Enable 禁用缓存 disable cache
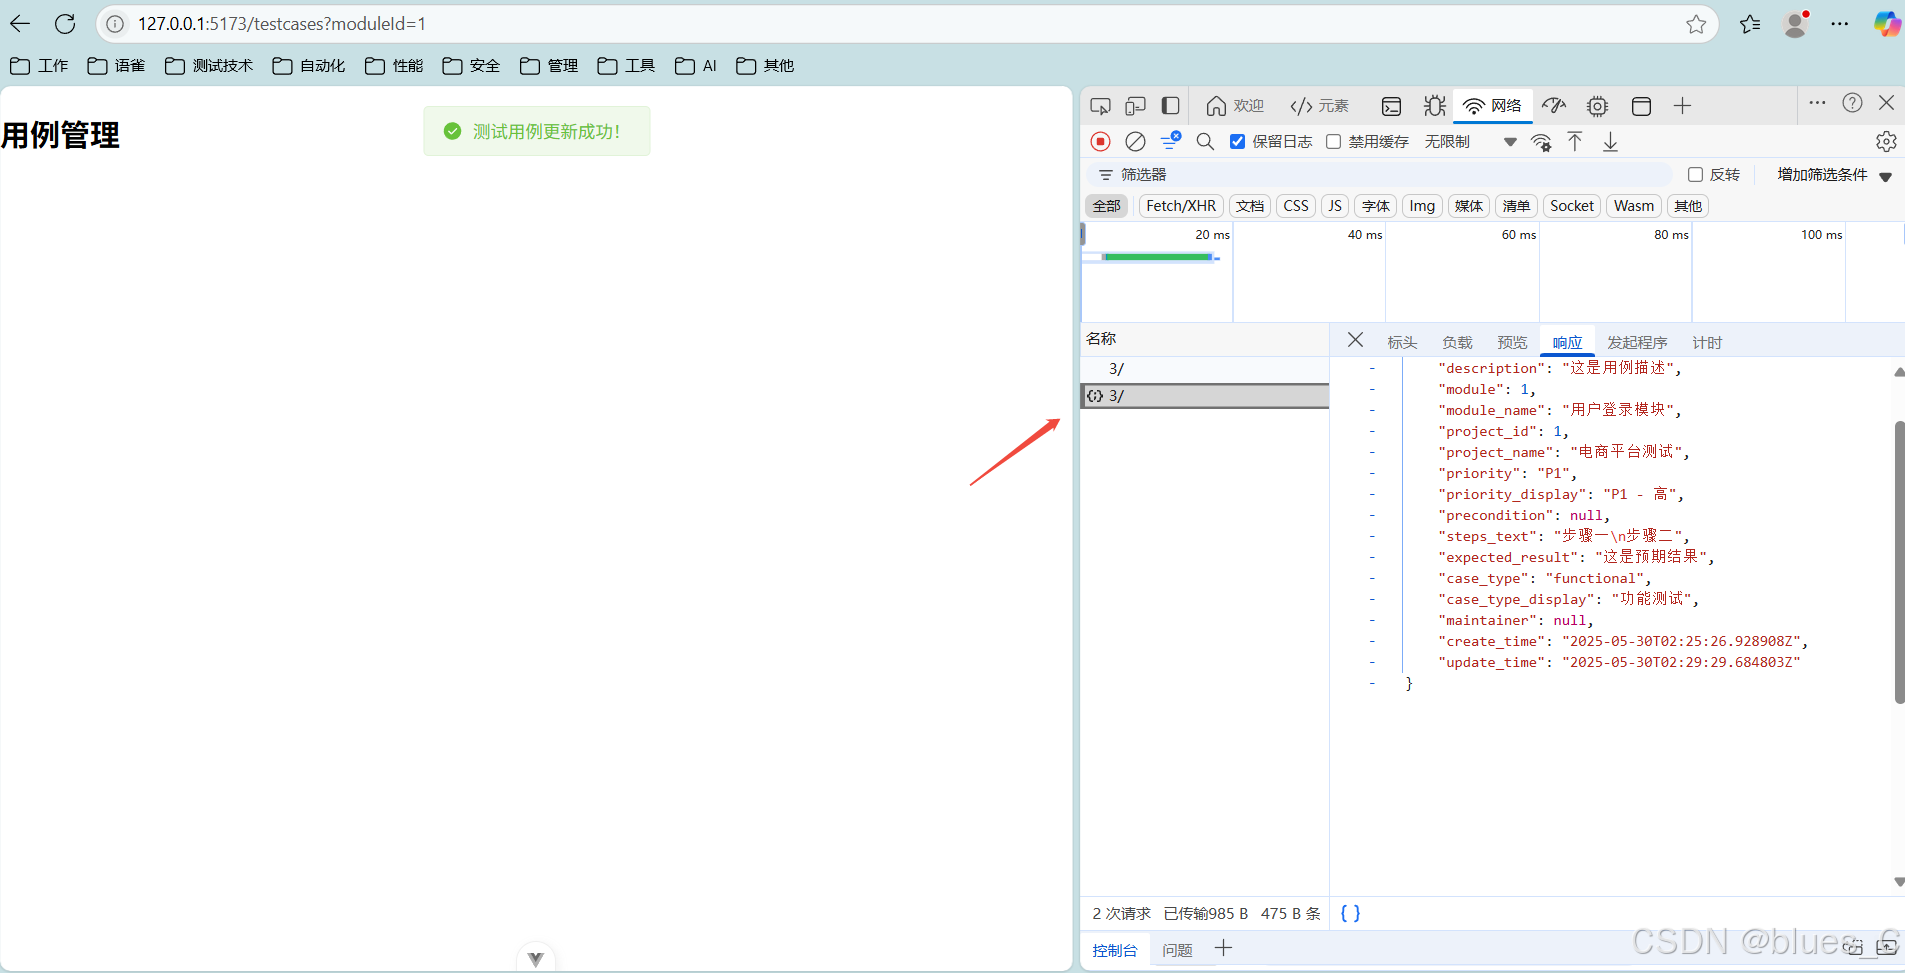This screenshot has height=973, width=1905. 1333,142
